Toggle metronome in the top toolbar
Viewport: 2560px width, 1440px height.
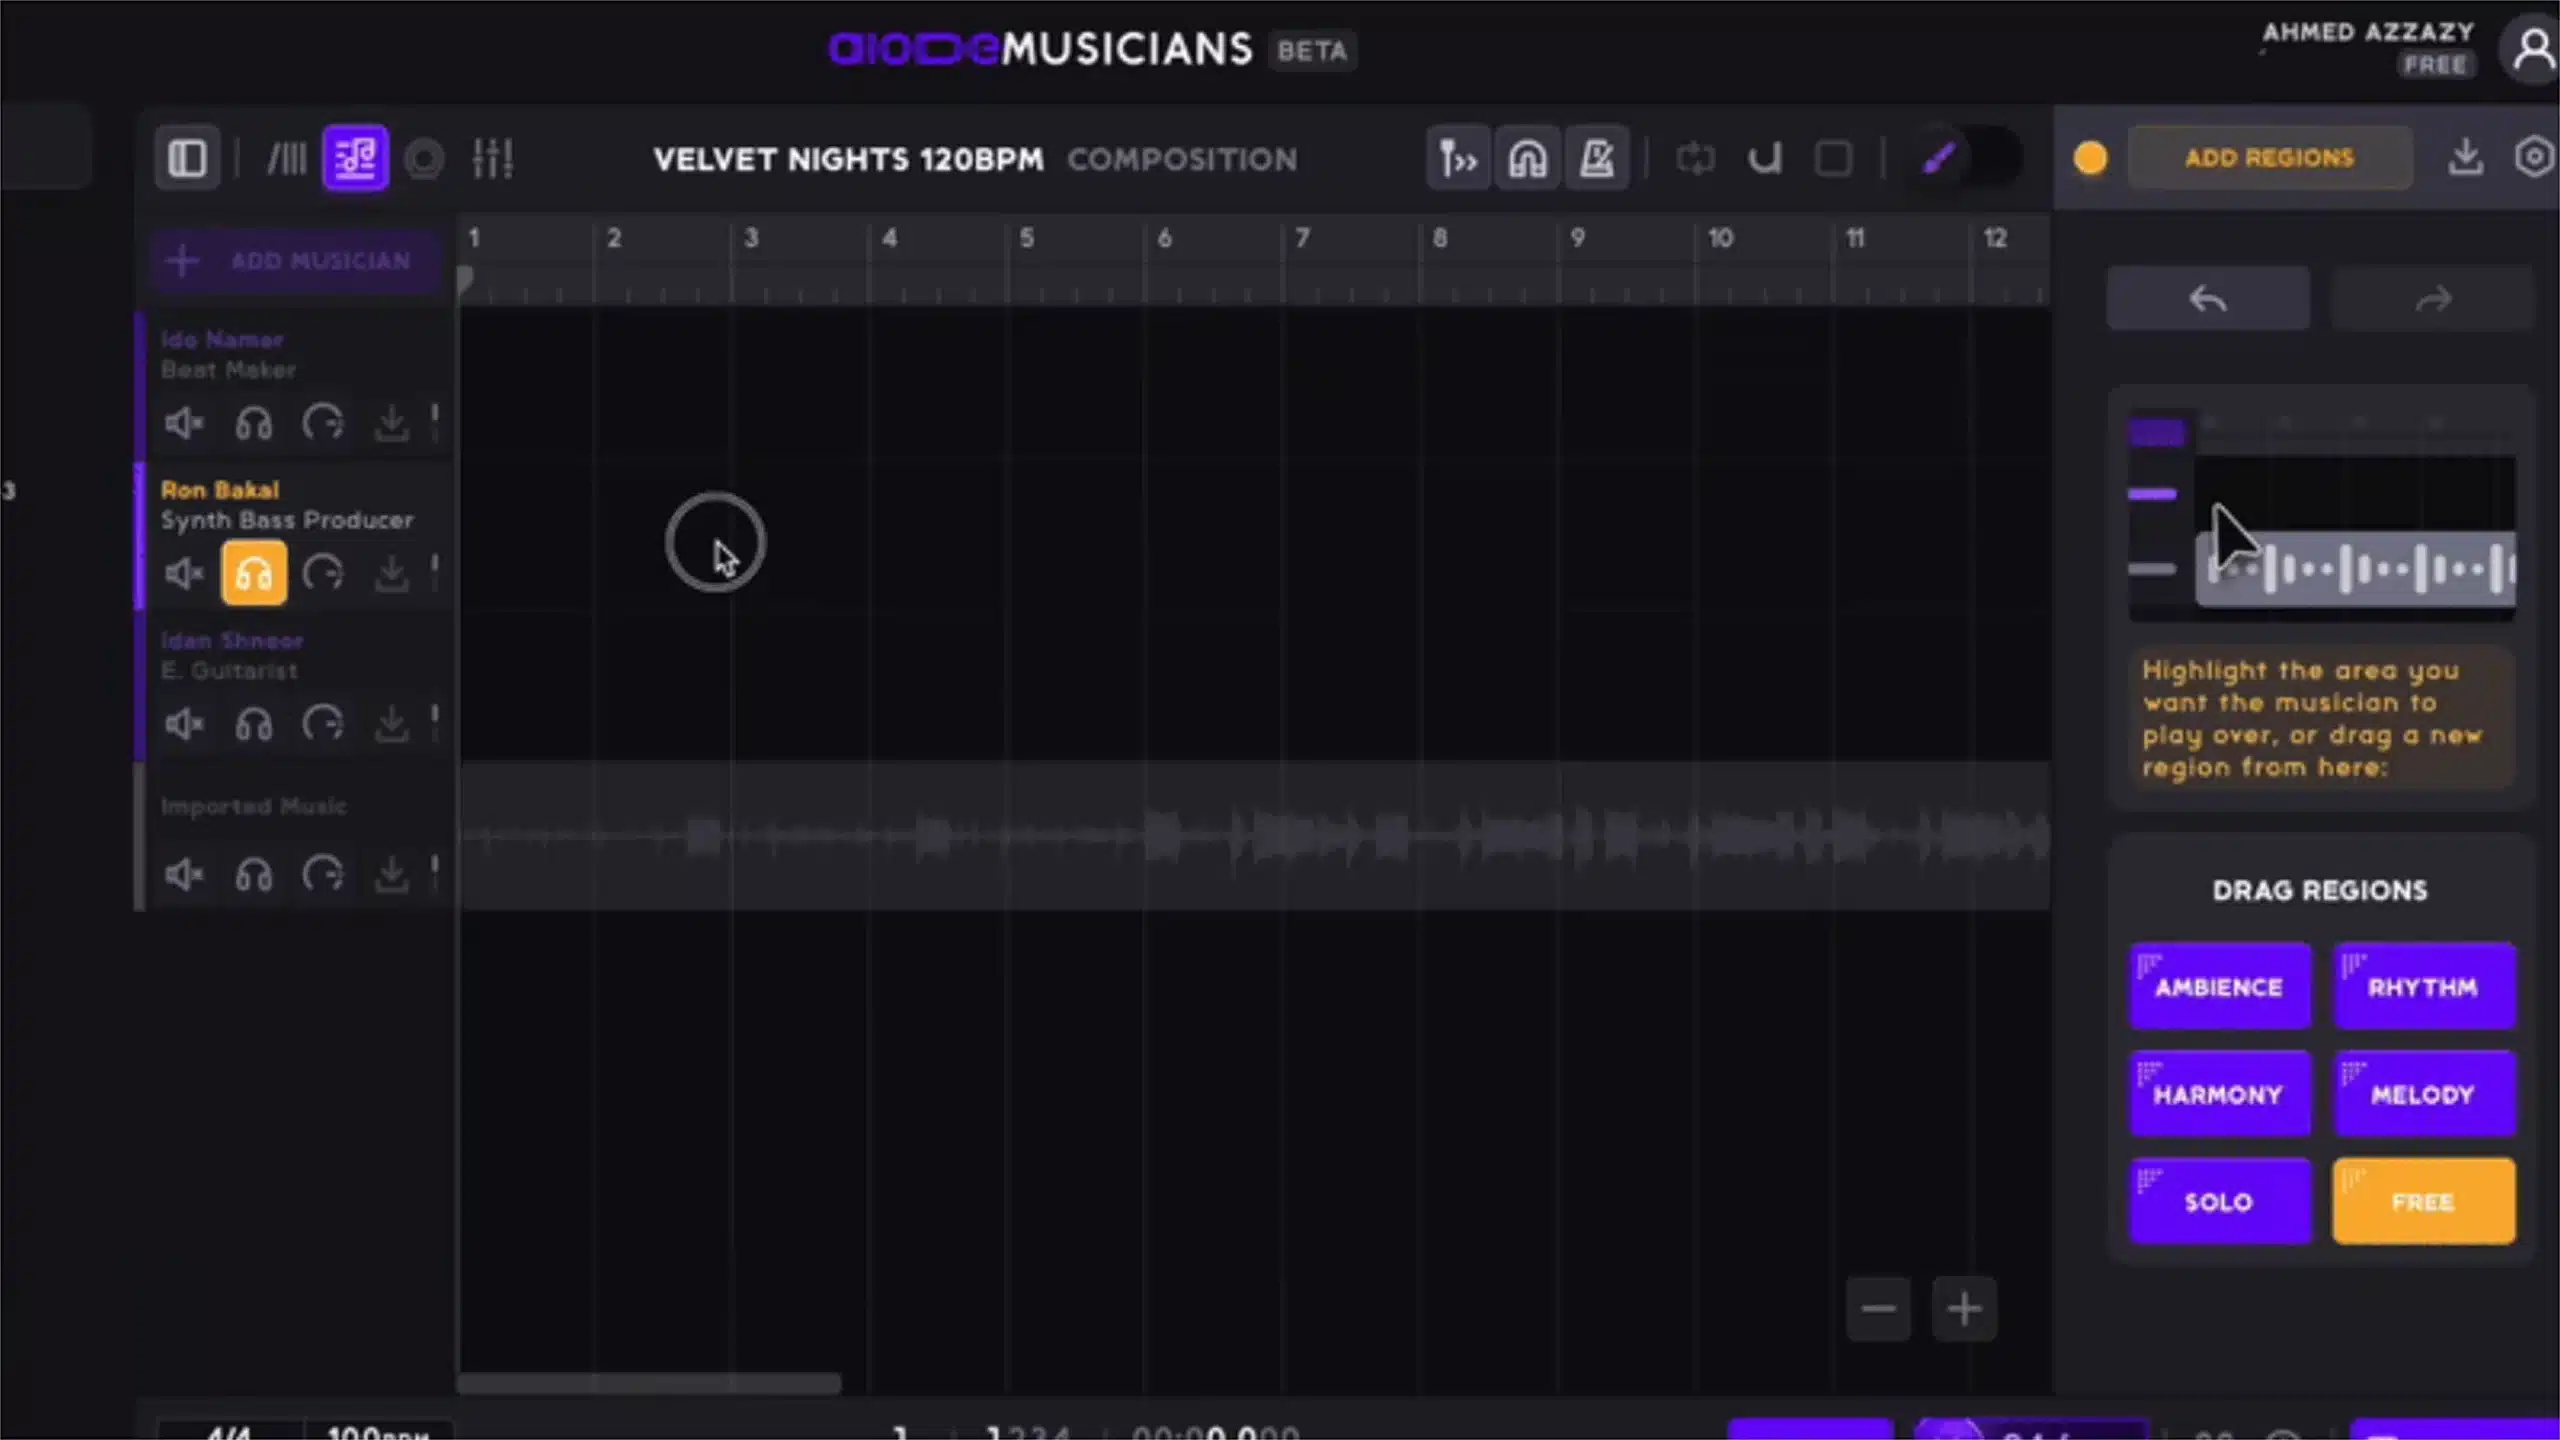point(1597,157)
